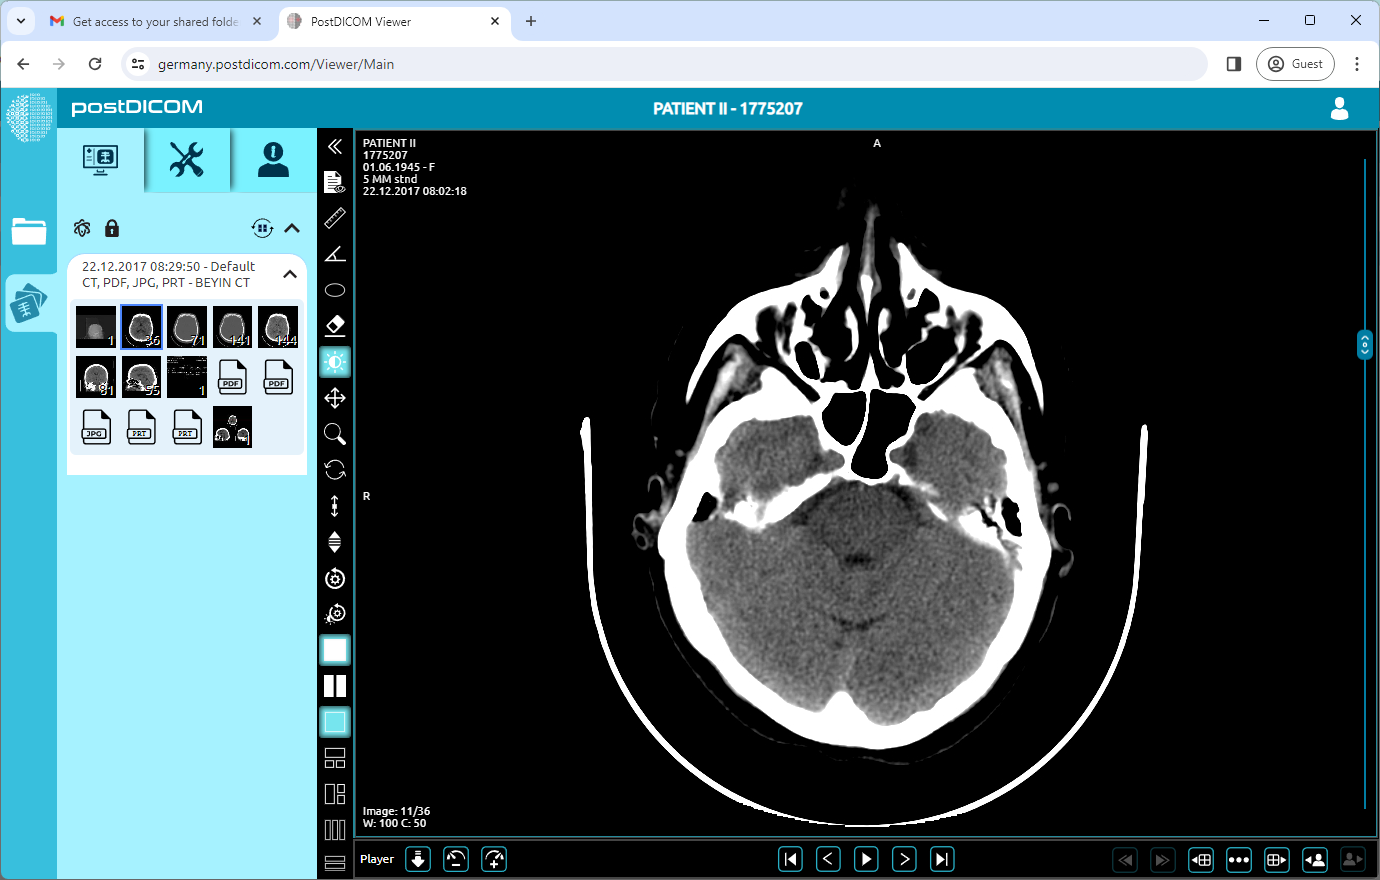Select the angle measurement tool
1380x880 pixels.
point(335,254)
